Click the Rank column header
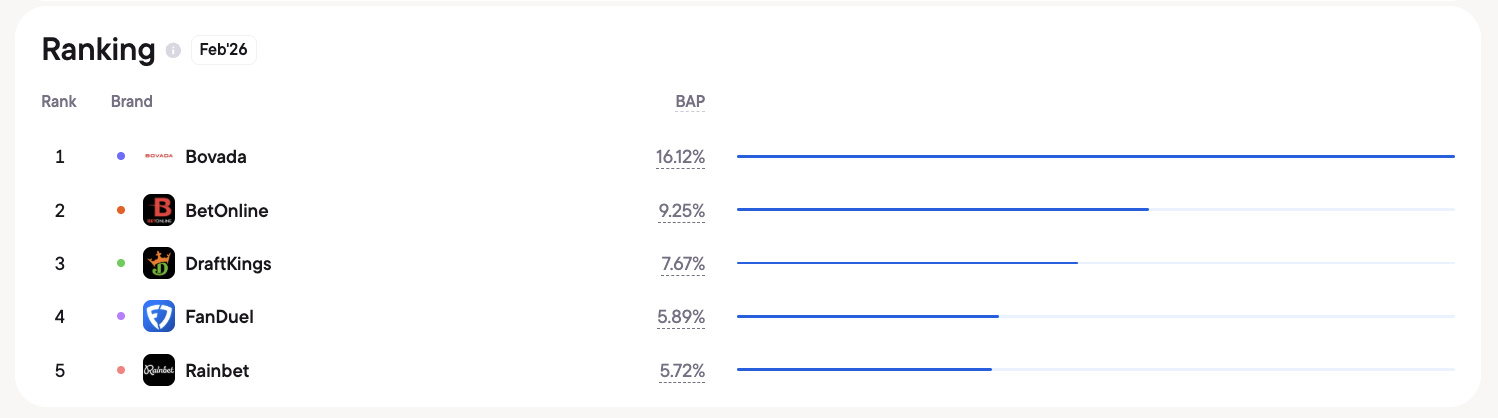The height and width of the screenshot is (418, 1498). pos(59,101)
